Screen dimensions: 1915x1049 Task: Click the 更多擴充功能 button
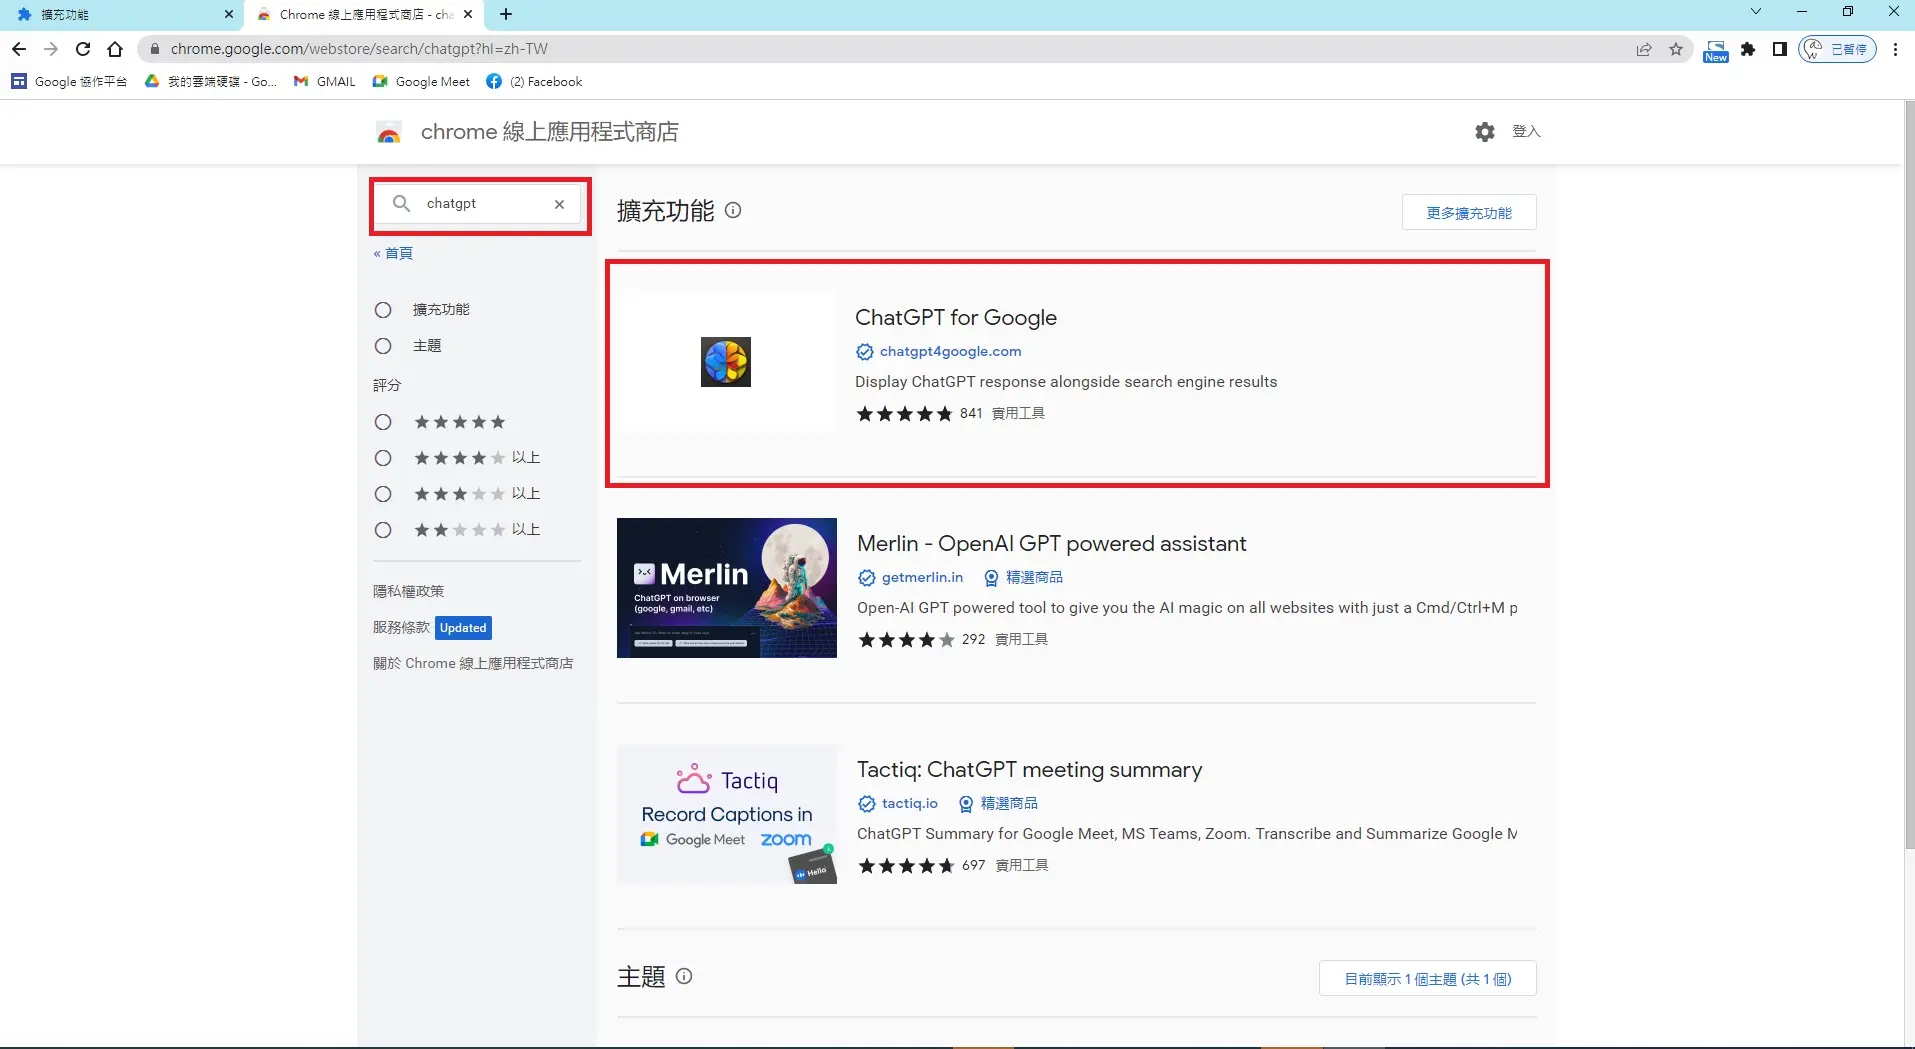coord(1469,213)
